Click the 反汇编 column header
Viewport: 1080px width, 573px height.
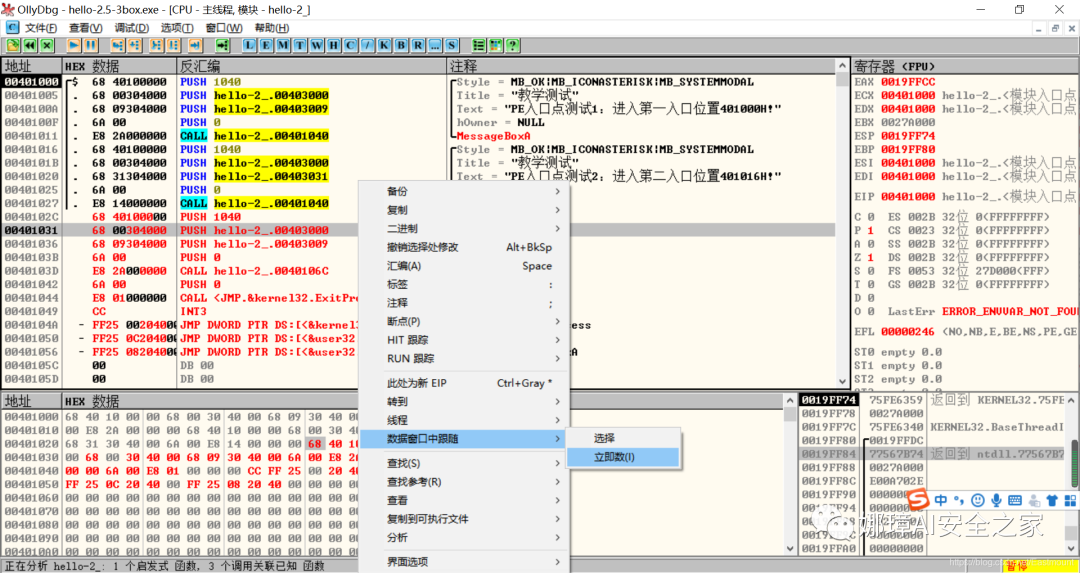click(x=312, y=66)
